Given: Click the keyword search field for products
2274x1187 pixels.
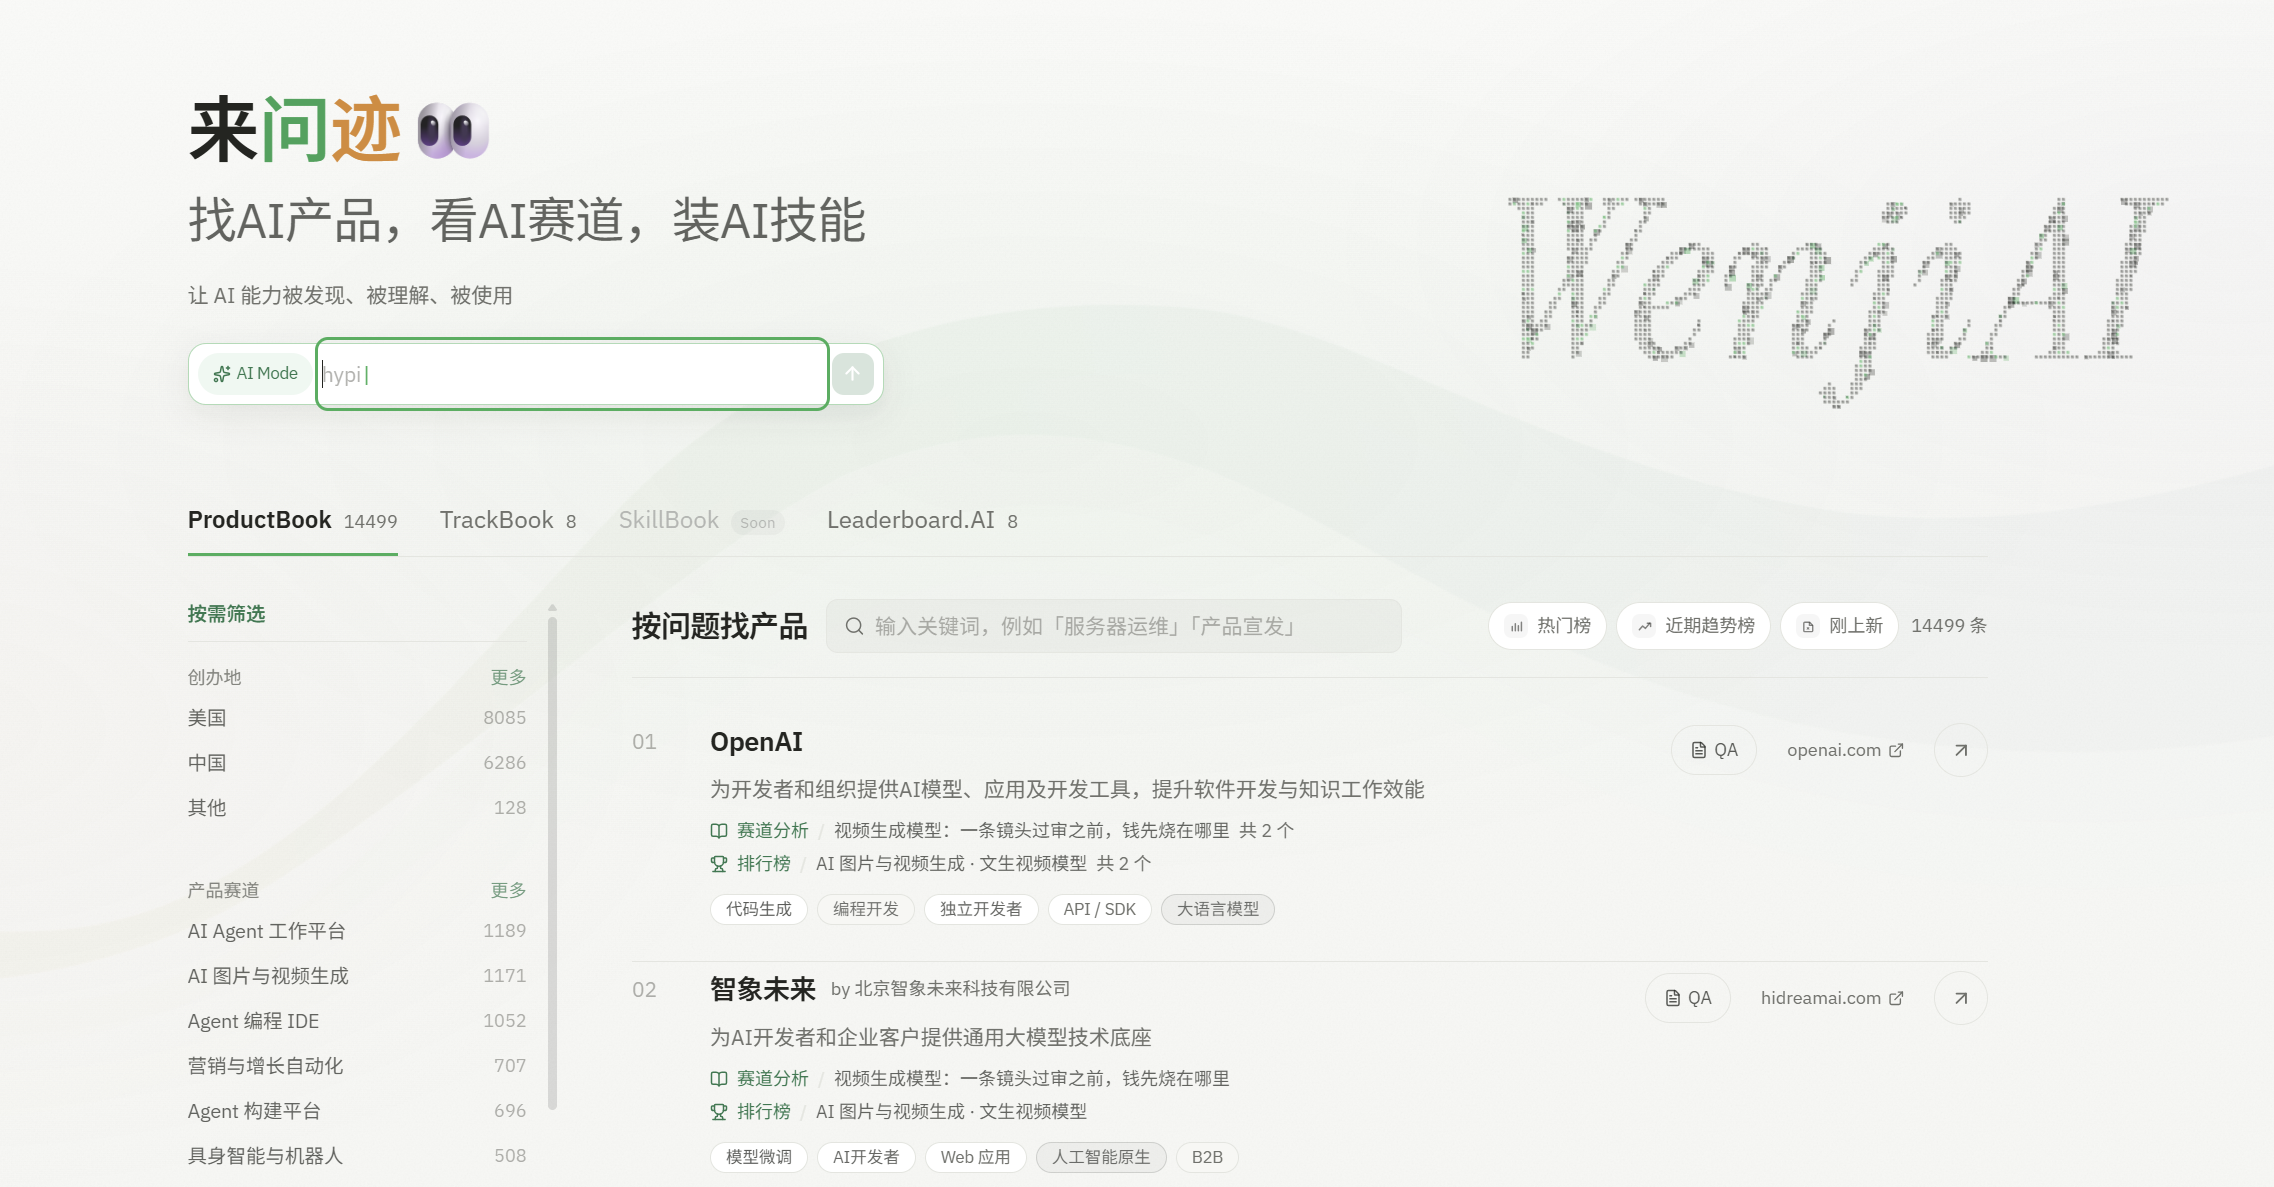Looking at the screenshot, I should point(1114,626).
